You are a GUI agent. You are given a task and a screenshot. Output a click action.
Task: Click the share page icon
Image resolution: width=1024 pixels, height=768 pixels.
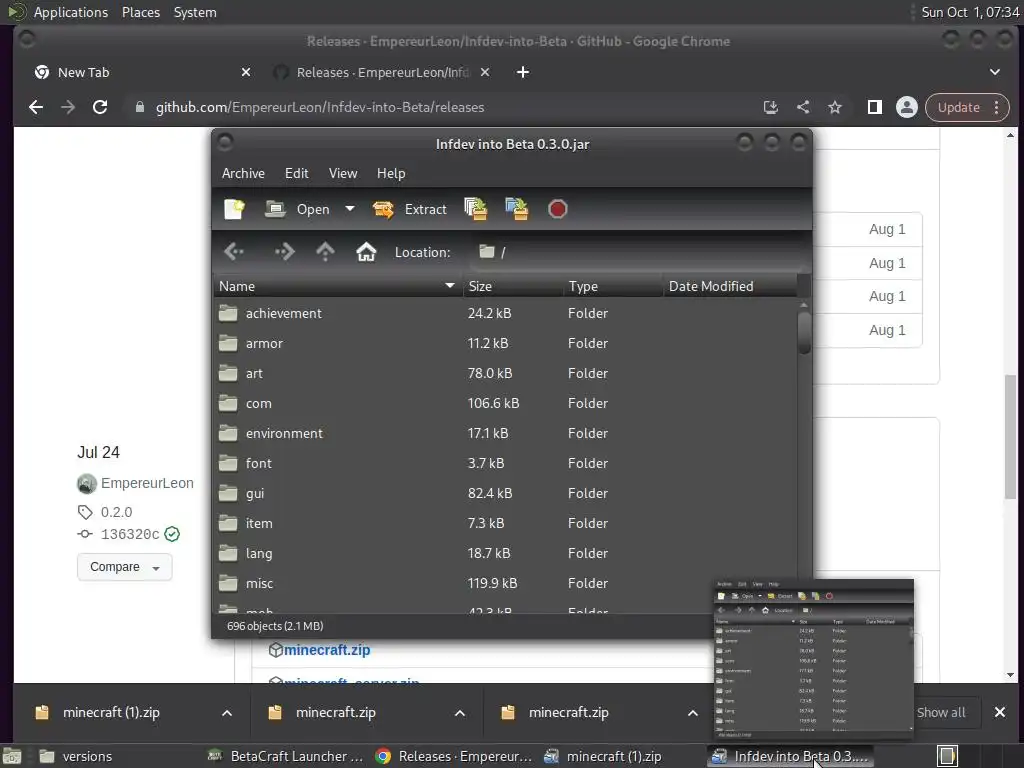coord(803,107)
